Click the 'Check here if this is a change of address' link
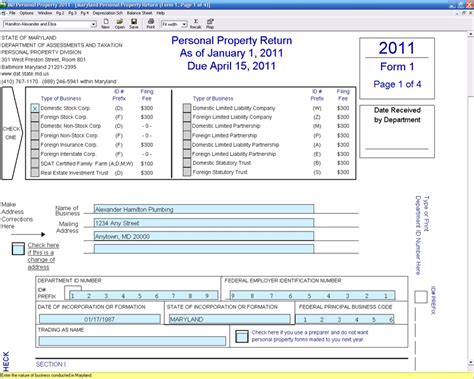474x379 pixels. [x=43, y=256]
